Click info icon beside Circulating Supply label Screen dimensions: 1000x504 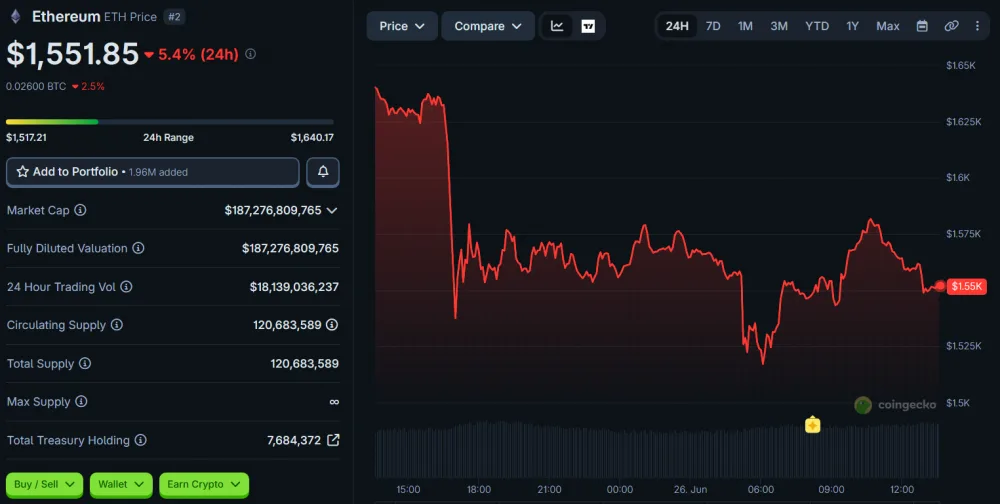pos(117,325)
